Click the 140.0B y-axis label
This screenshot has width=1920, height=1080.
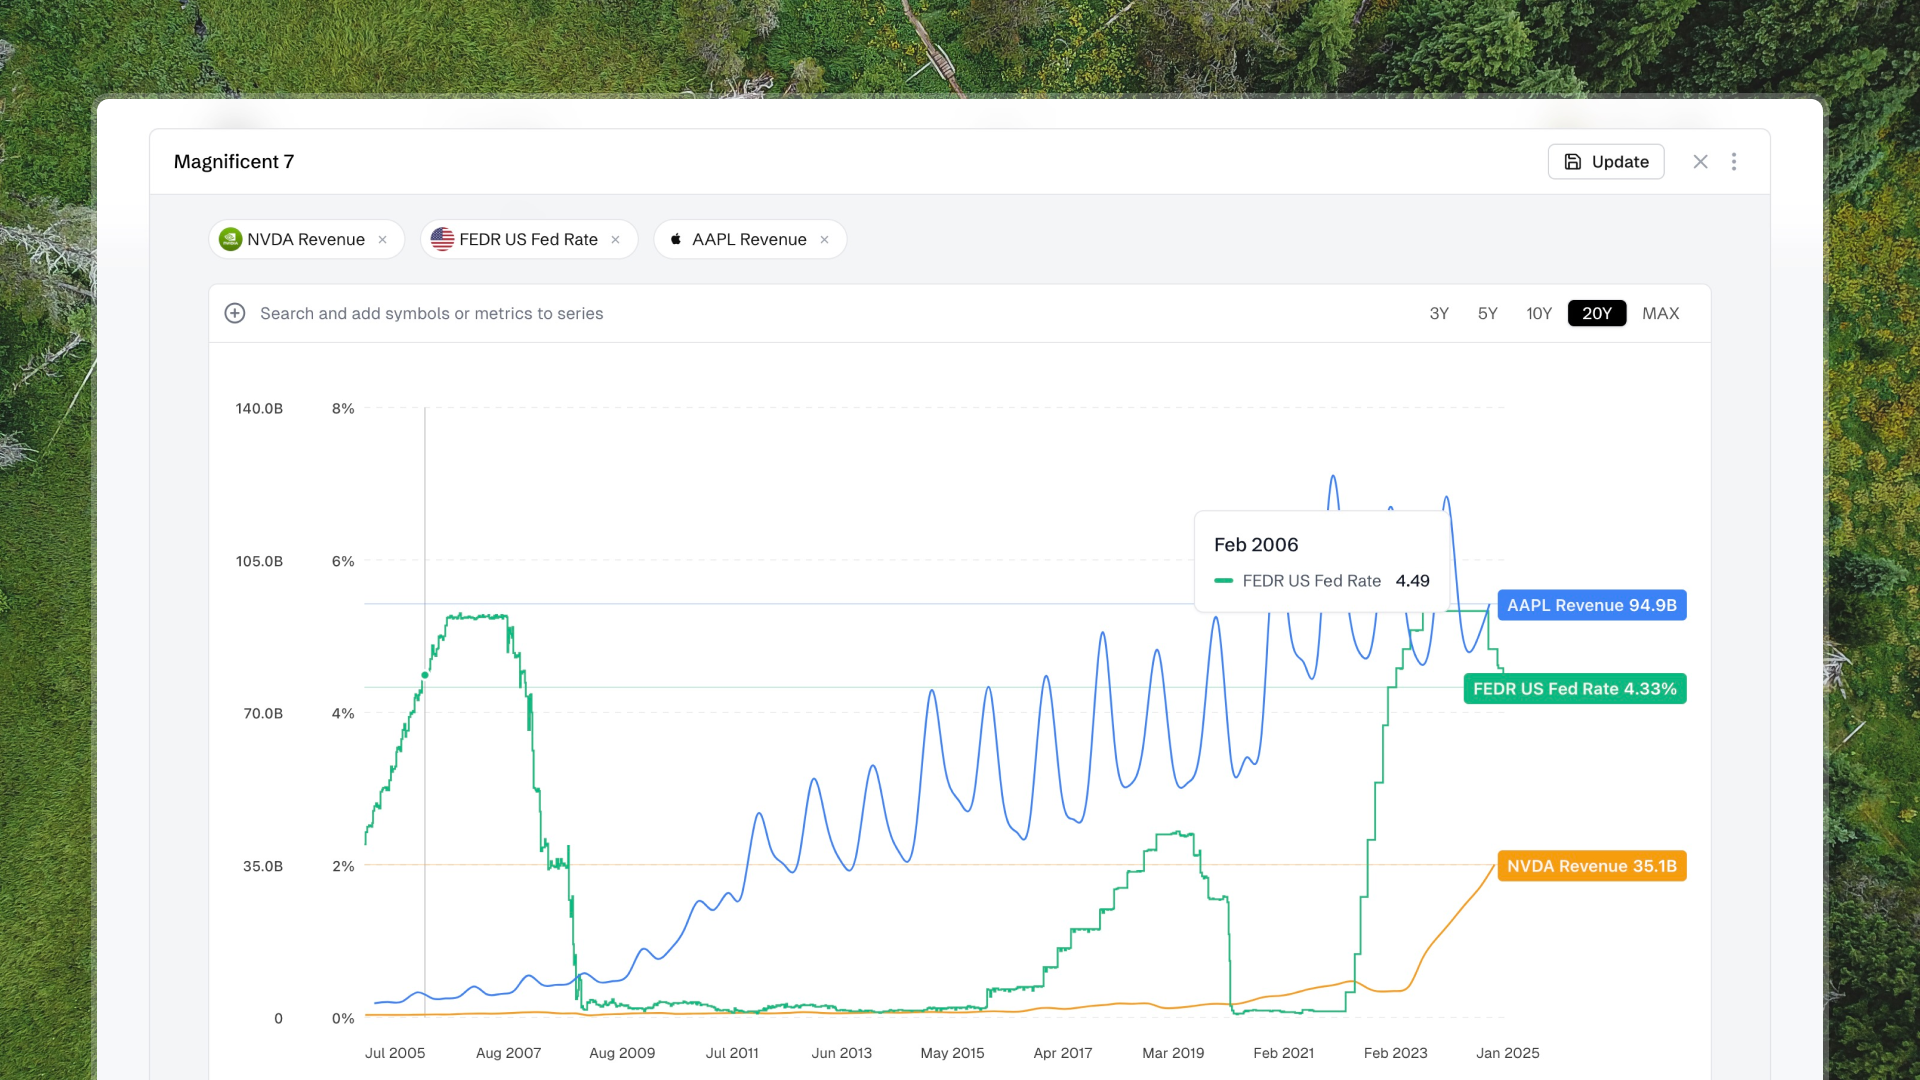pos(259,409)
